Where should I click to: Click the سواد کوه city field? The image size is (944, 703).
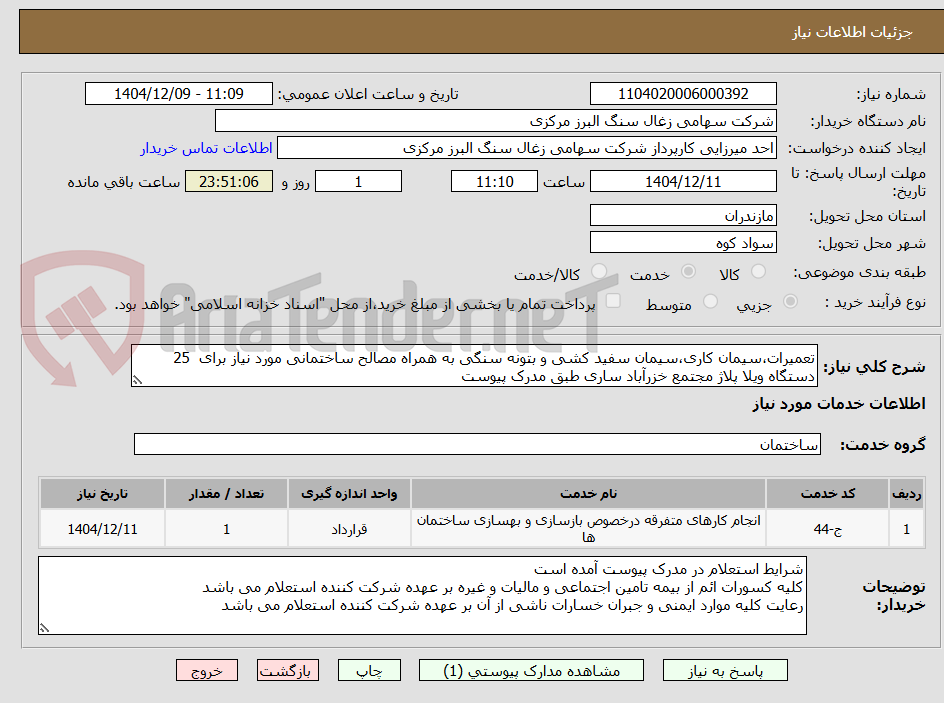coord(683,243)
